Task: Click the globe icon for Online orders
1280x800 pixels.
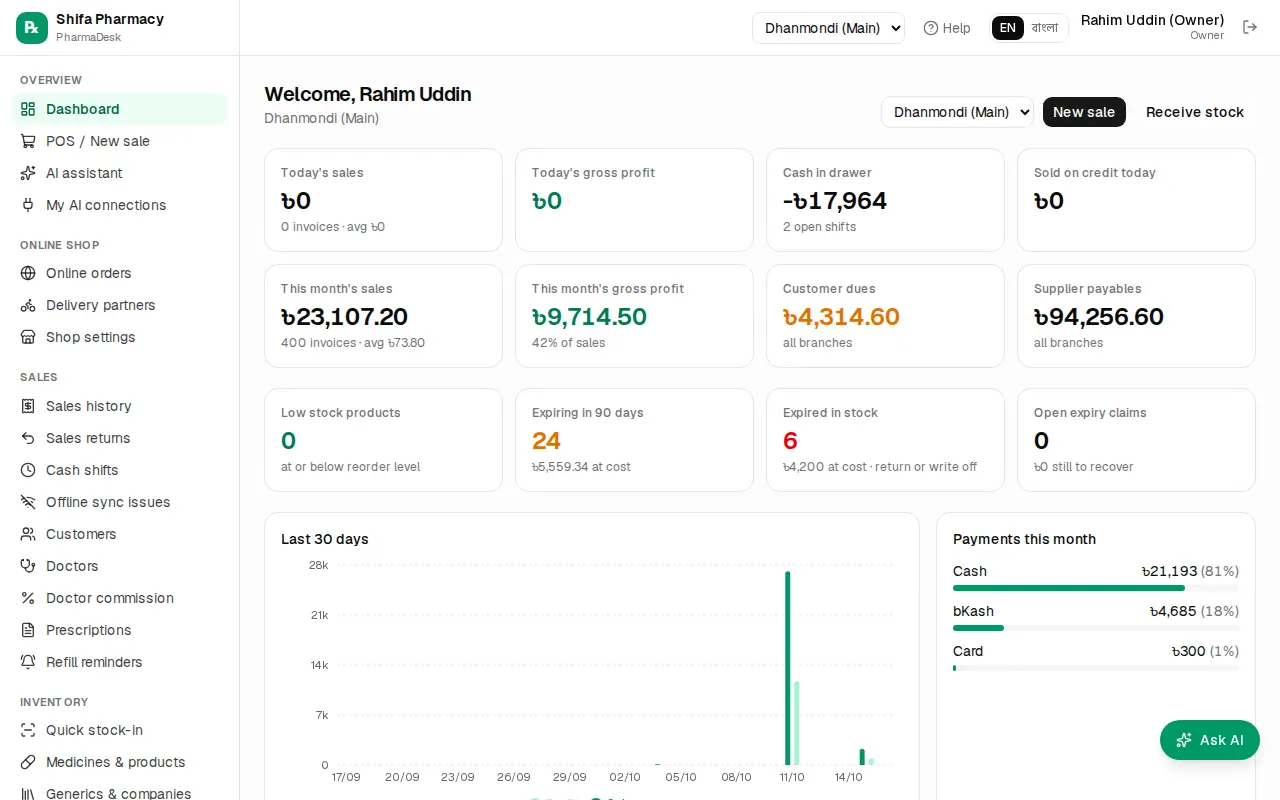Action: tap(28, 273)
